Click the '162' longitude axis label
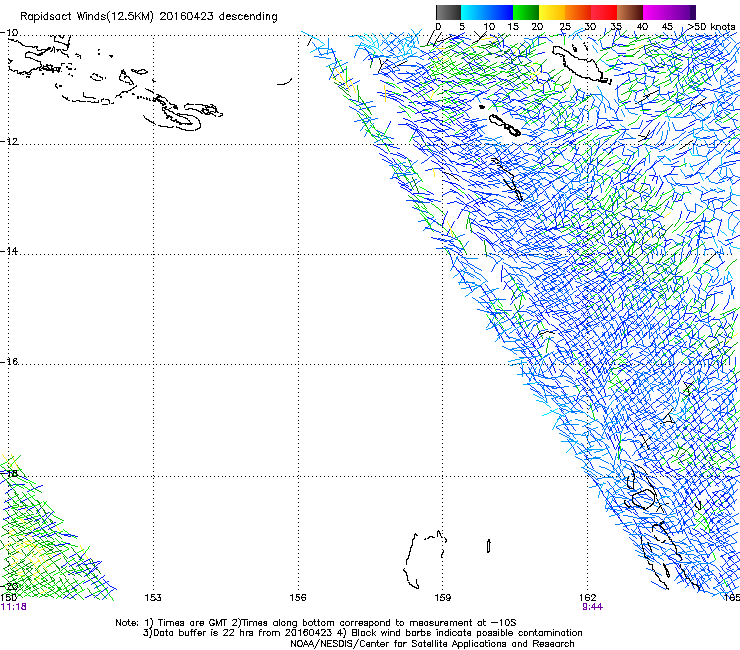 click(588, 598)
